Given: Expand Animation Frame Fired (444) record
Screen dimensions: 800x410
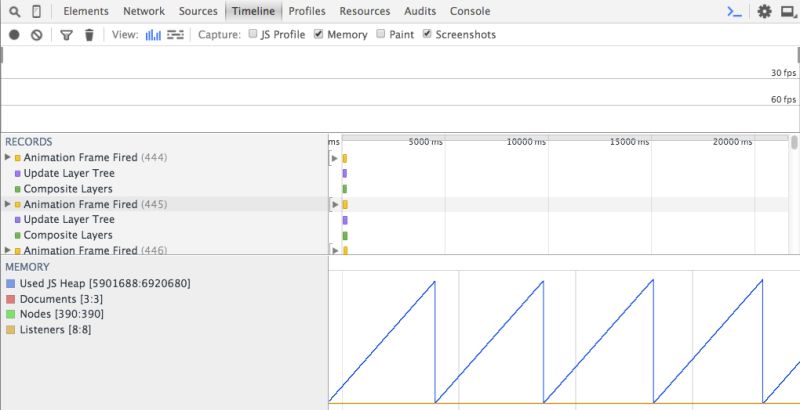Looking at the screenshot, I should [7, 158].
